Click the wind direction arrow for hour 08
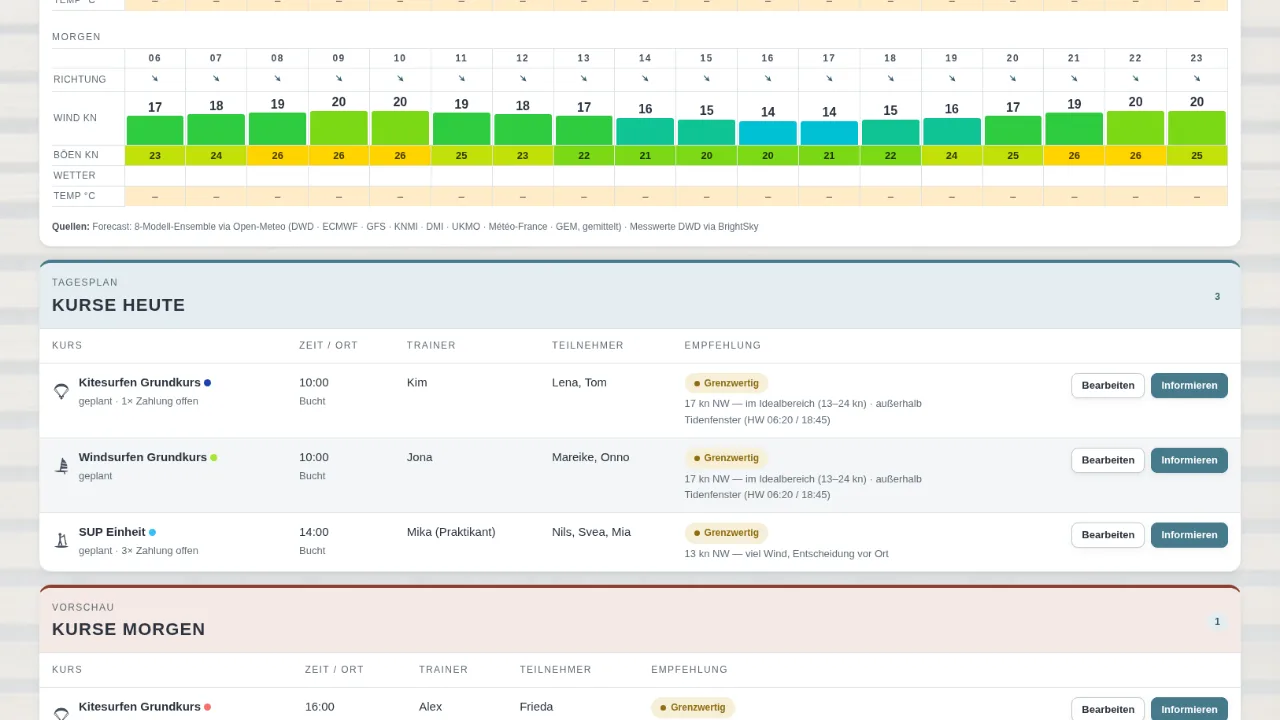The width and height of the screenshot is (1280, 720). (277, 78)
